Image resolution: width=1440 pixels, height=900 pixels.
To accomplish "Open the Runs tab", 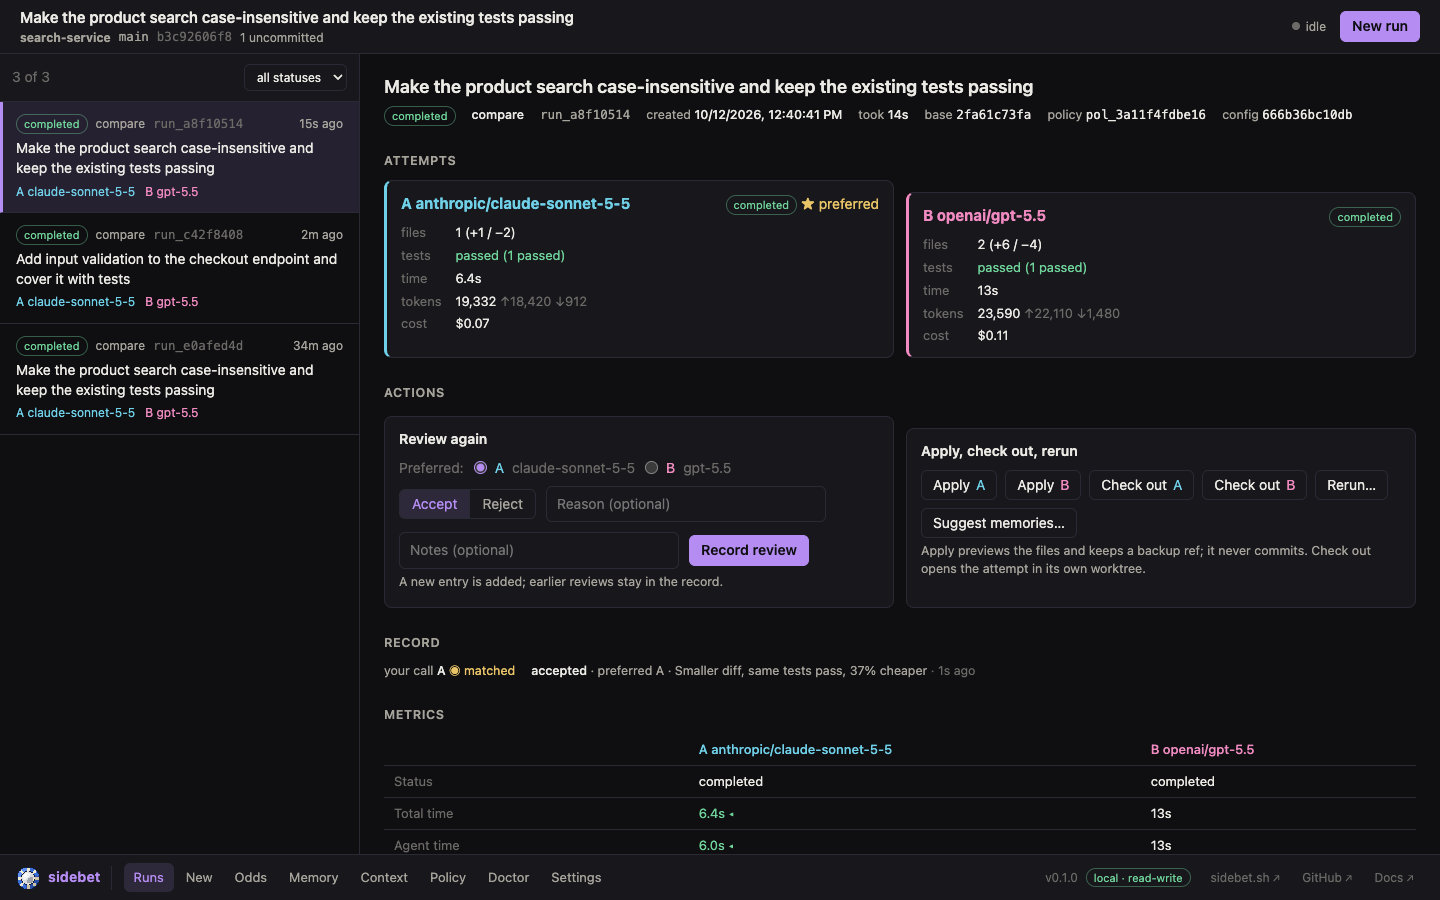I will click(x=148, y=878).
